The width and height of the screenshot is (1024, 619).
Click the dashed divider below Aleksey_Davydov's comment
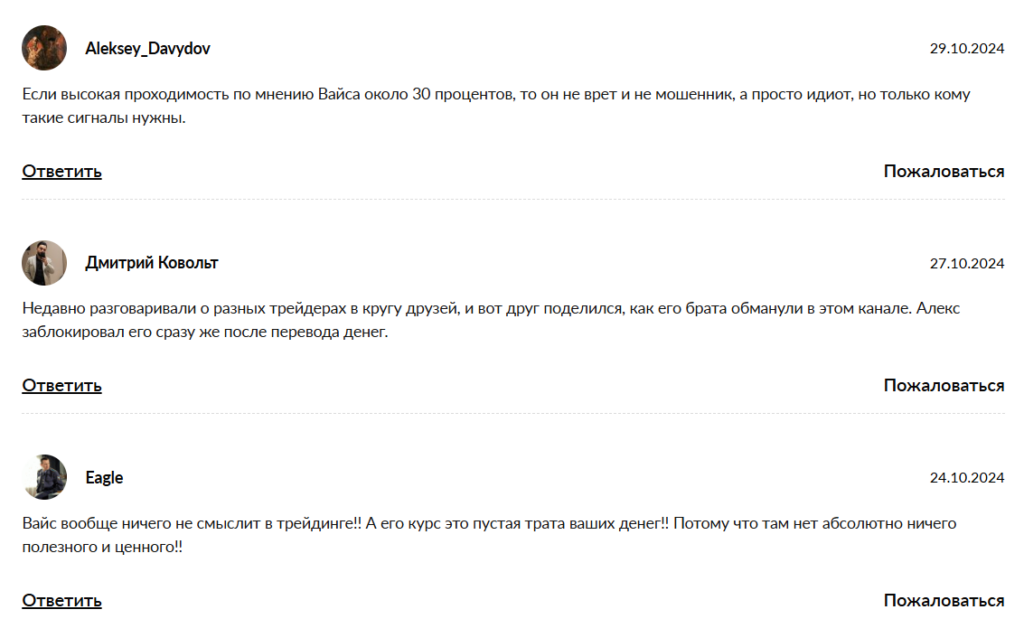[x=513, y=199]
